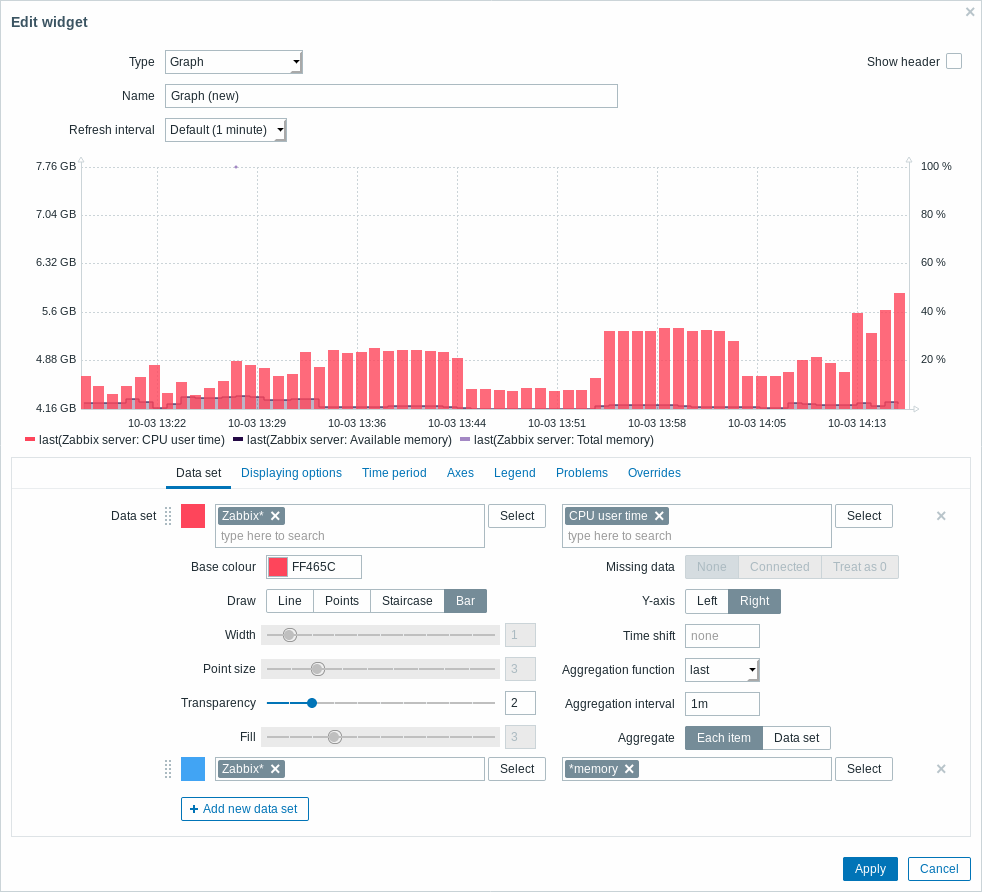Set Draw mode to Points
The image size is (982, 892).
coord(342,601)
